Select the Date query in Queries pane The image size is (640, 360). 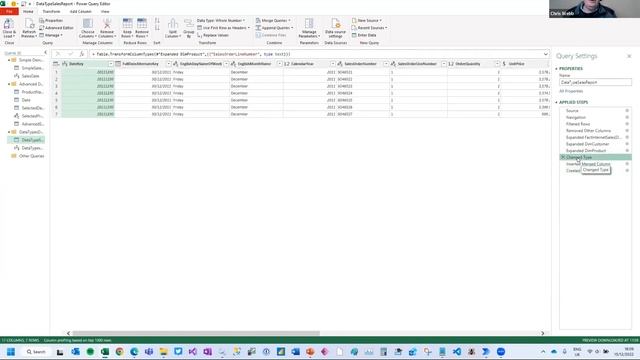pos(26,100)
